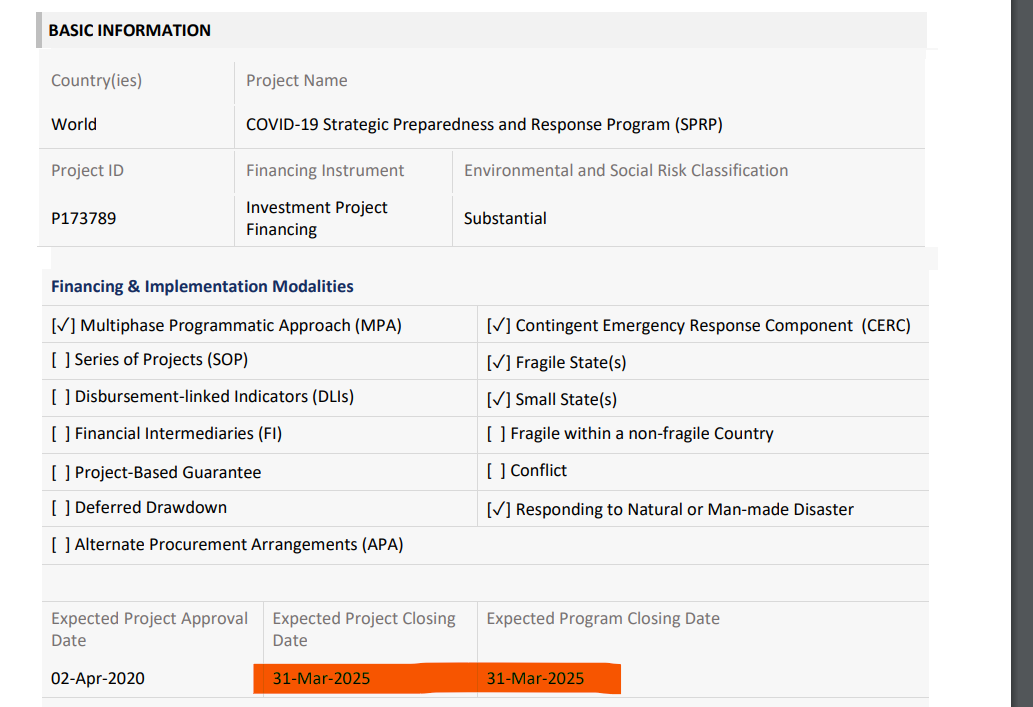1033x707 pixels.
Task: Toggle the Alternate Procurement Arrangements (APA) checkbox
Action: point(61,544)
